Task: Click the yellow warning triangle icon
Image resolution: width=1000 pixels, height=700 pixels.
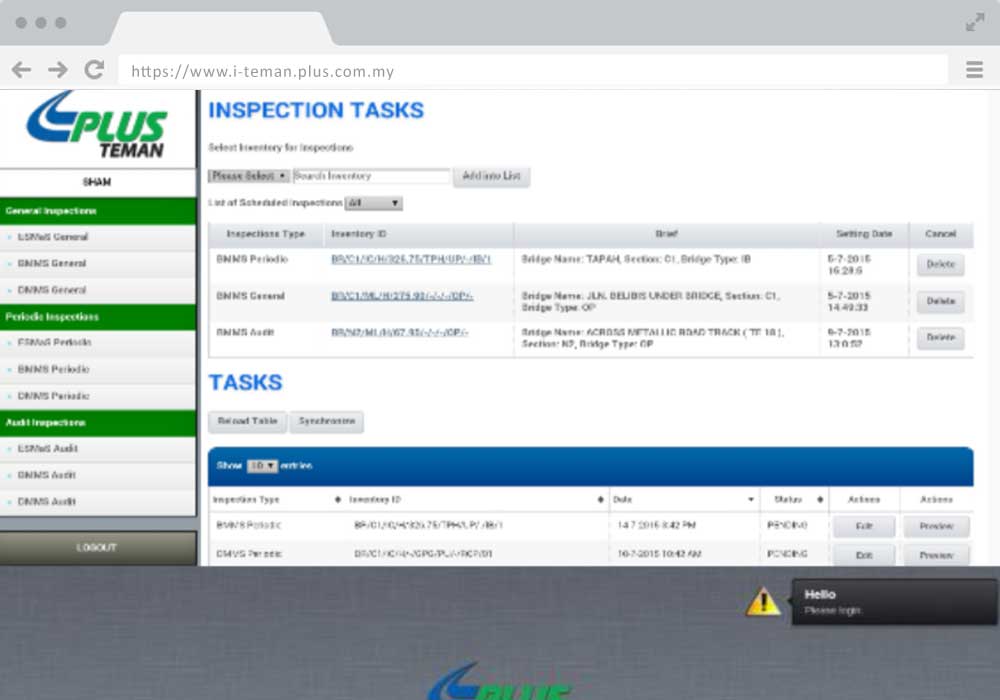Action: (763, 601)
